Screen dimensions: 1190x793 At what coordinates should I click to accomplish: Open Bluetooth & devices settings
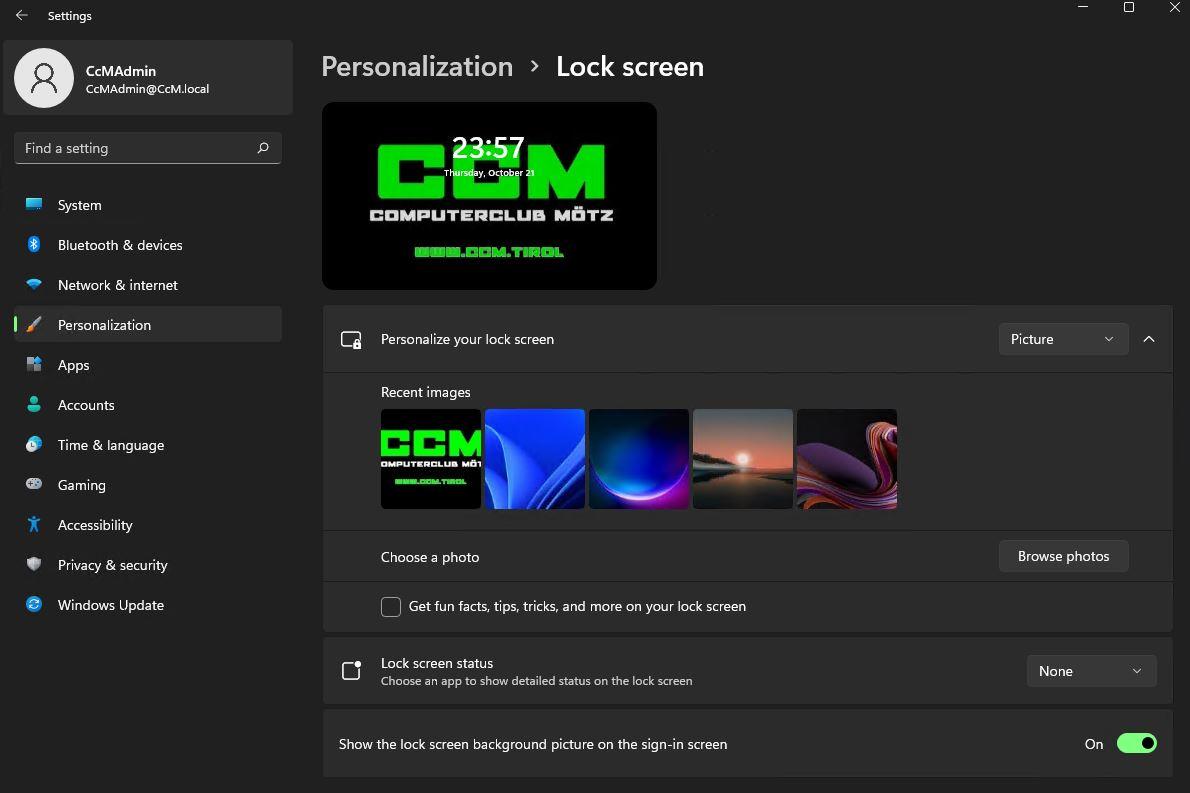point(148,245)
